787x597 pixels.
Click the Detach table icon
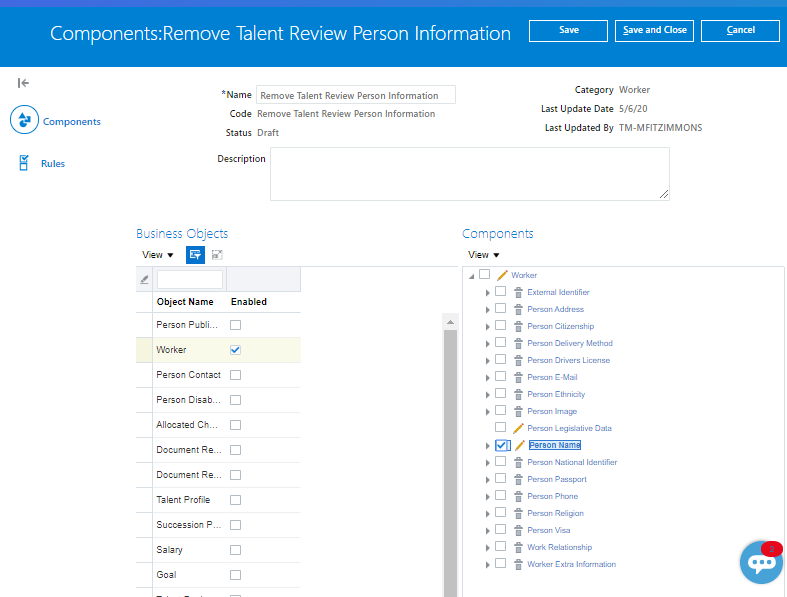click(x=217, y=255)
